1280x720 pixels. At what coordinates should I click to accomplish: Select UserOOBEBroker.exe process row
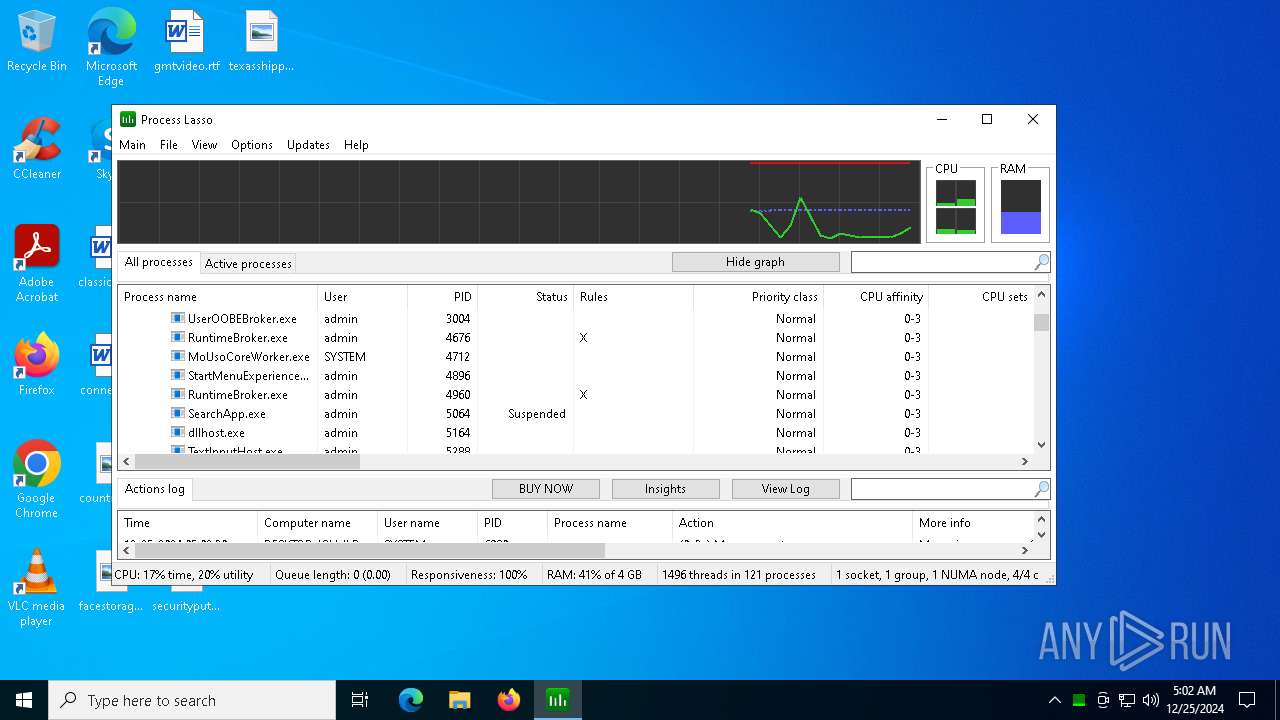click(576, 319)
